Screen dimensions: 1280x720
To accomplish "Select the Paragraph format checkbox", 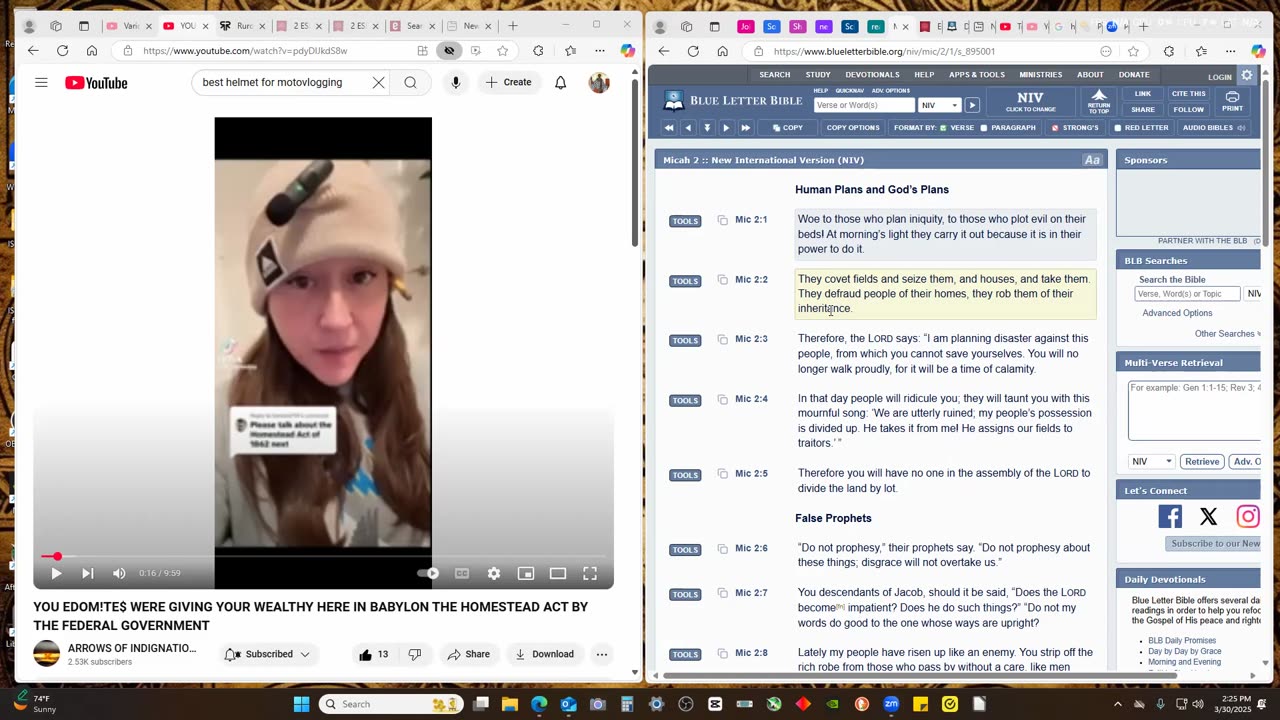I will click(x=983, y=128).
